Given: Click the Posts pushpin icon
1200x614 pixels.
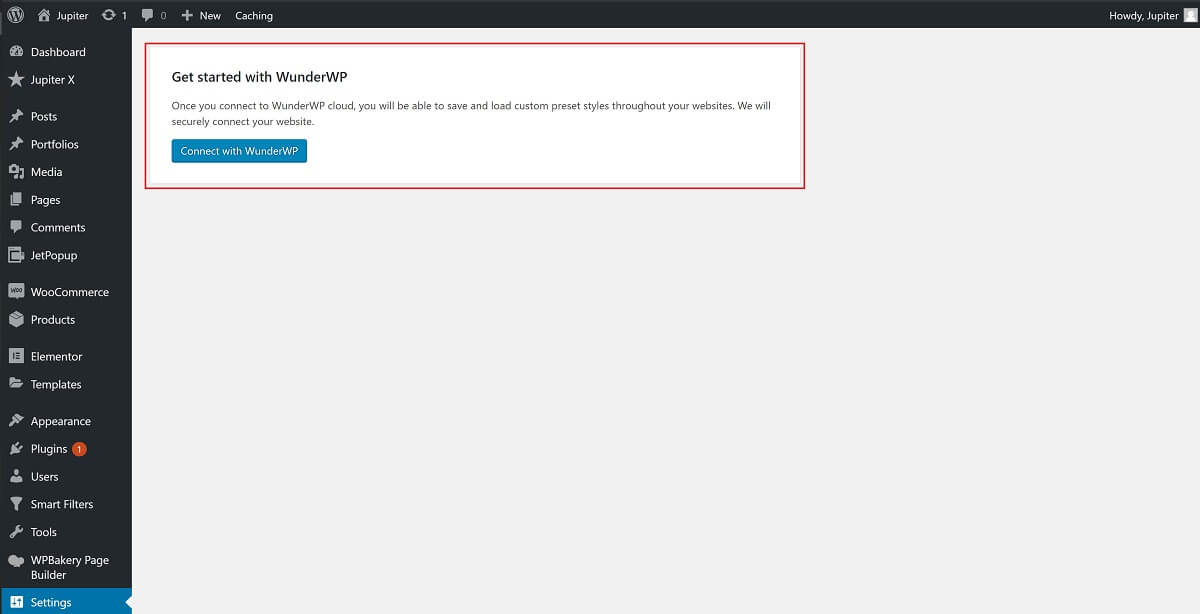Looking at the screenshot, I should 16,116.
